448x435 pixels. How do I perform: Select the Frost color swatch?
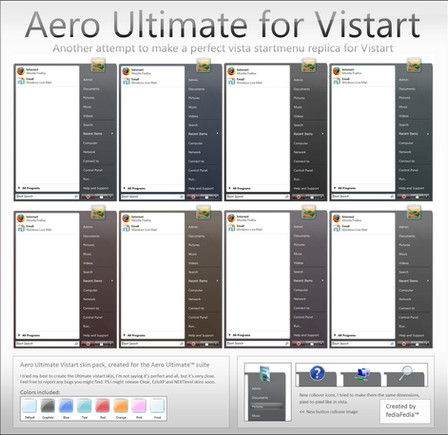point(157,406)
